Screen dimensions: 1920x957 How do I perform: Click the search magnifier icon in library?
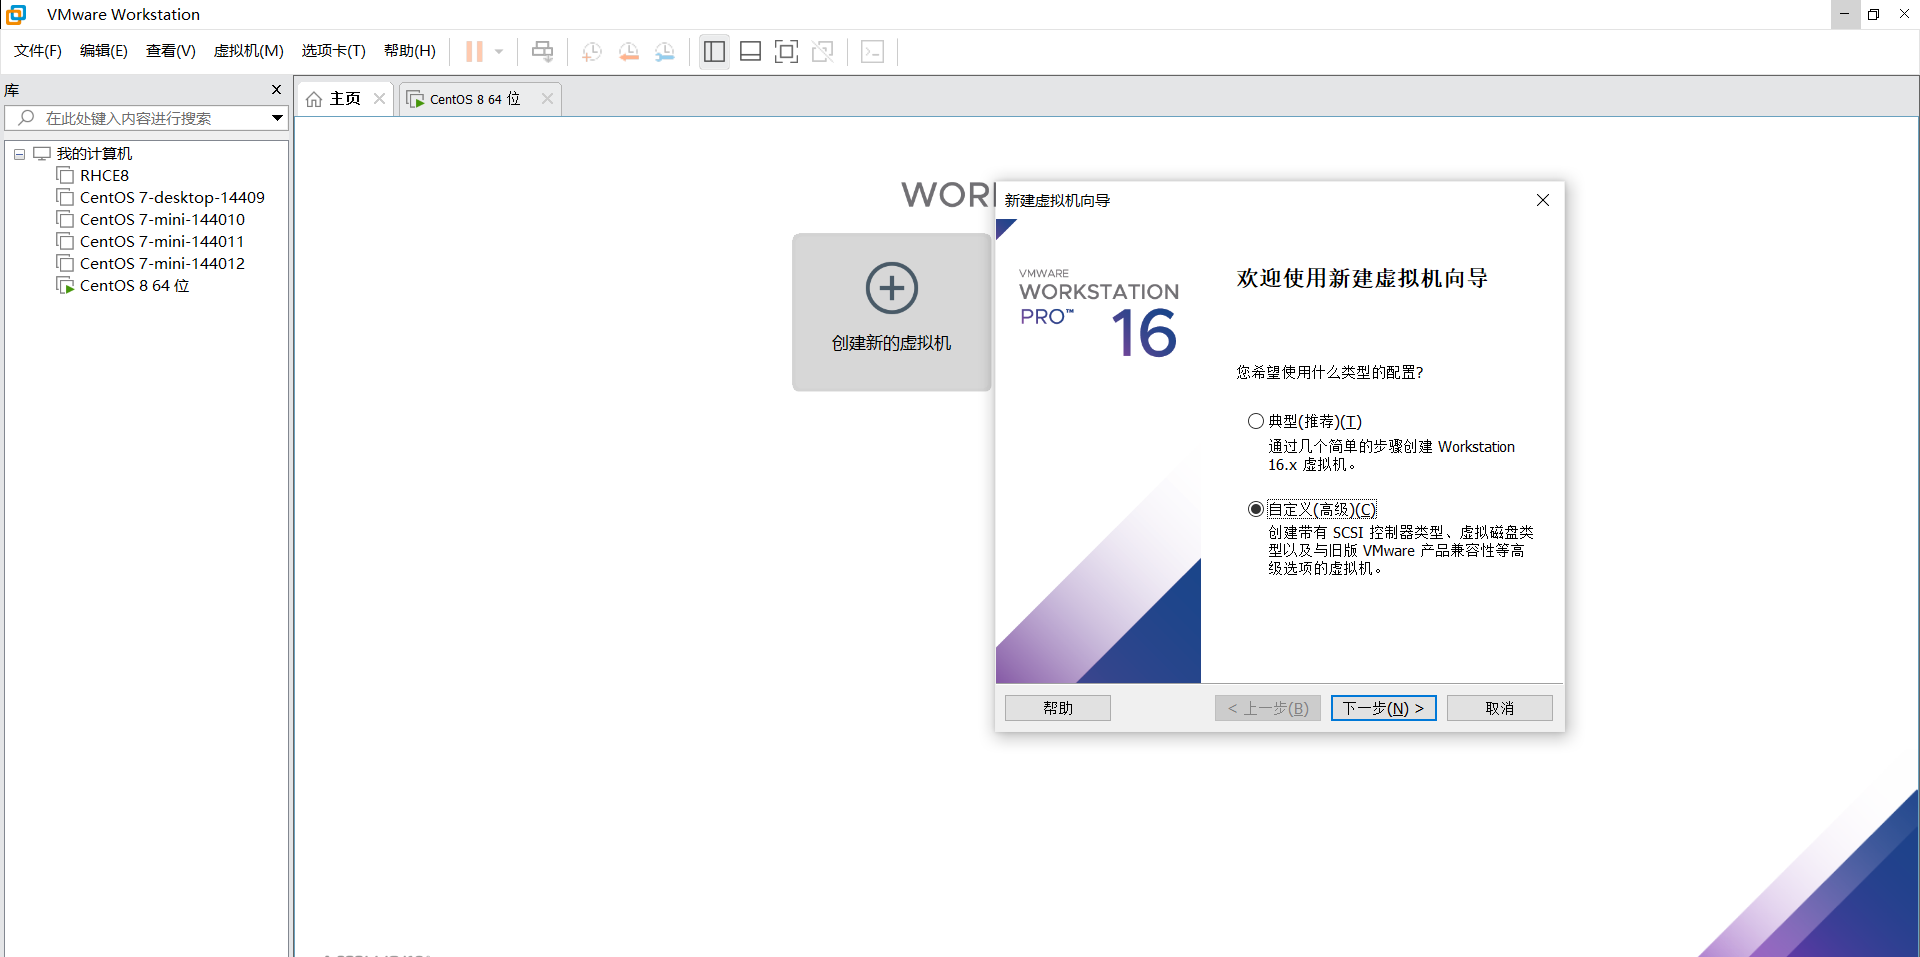point(26,118)
